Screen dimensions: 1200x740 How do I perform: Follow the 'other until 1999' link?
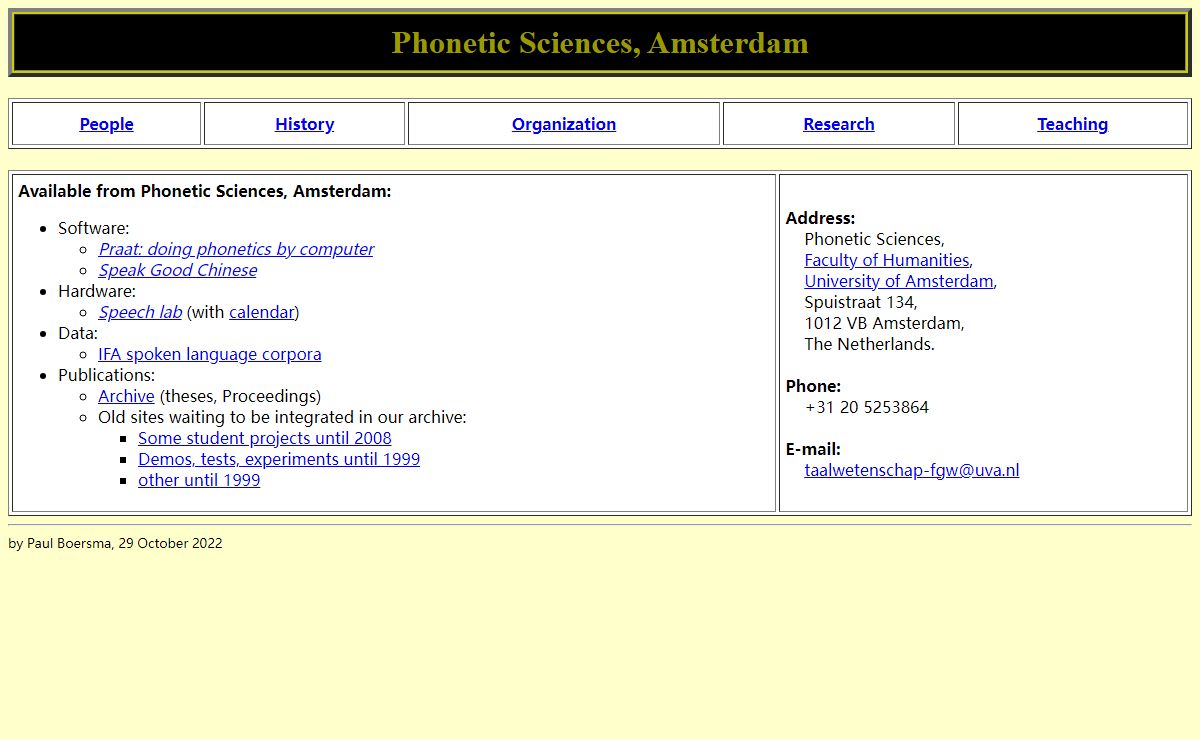199,480
